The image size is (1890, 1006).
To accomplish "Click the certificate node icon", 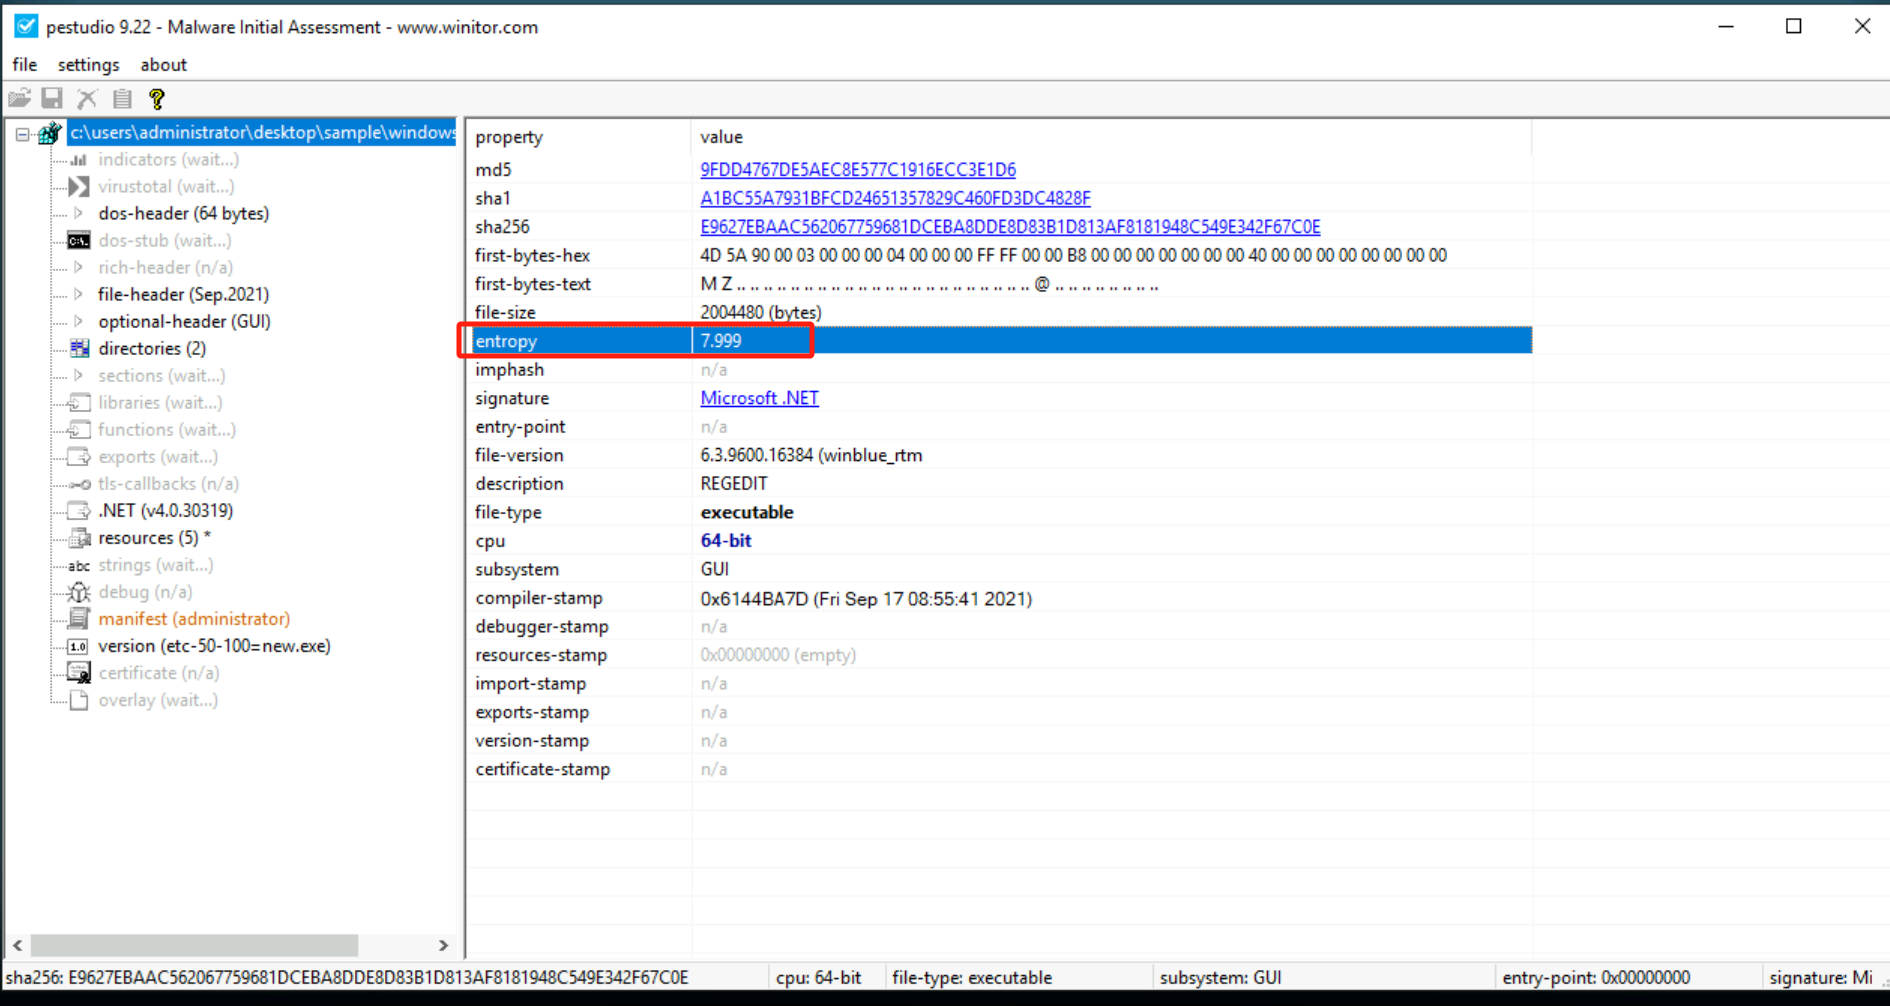I will [x=79, y=673].
